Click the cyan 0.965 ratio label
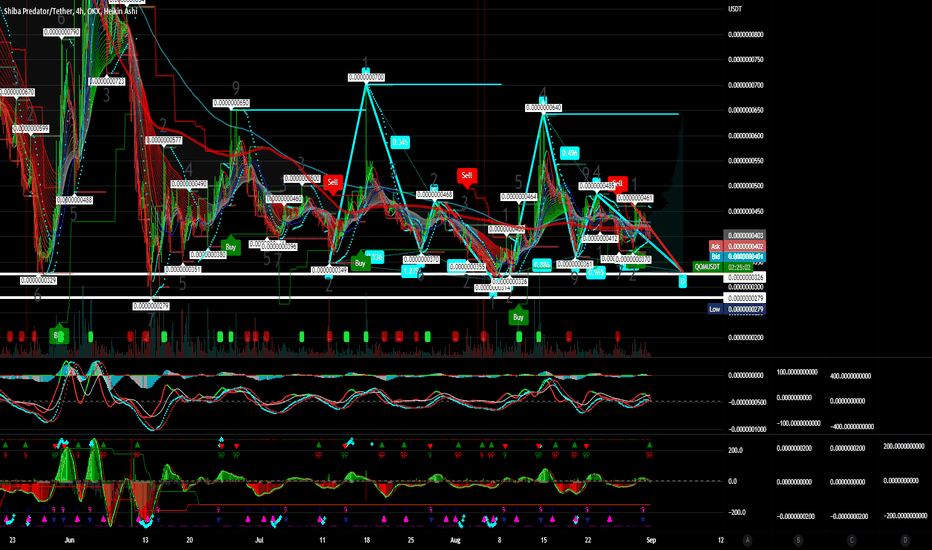932x550 pixels. (596, 272)
